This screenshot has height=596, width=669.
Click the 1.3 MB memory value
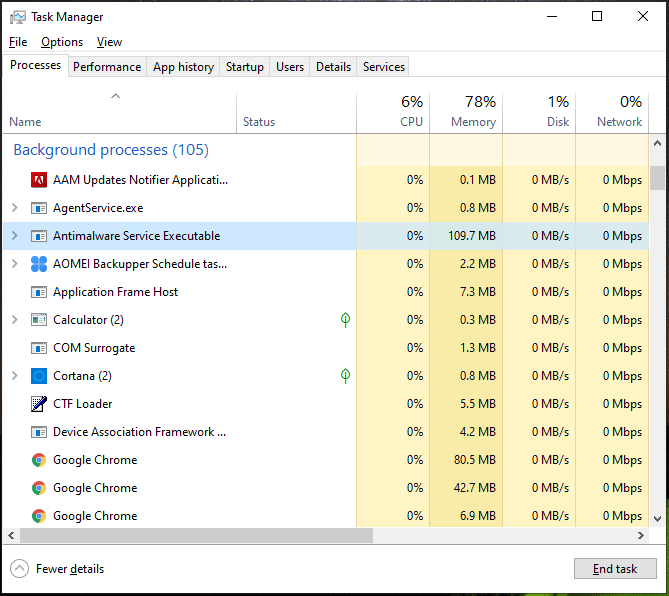click(x=478, y=348)
